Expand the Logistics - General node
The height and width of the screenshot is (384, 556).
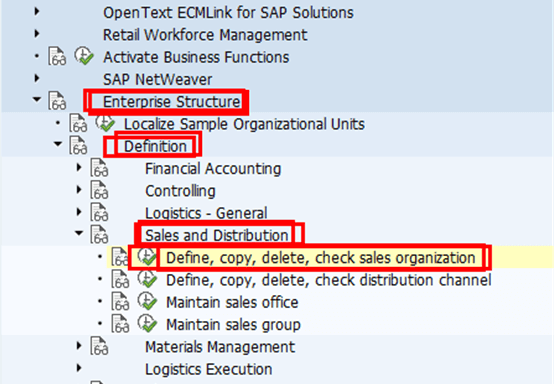tap(79, 212)
